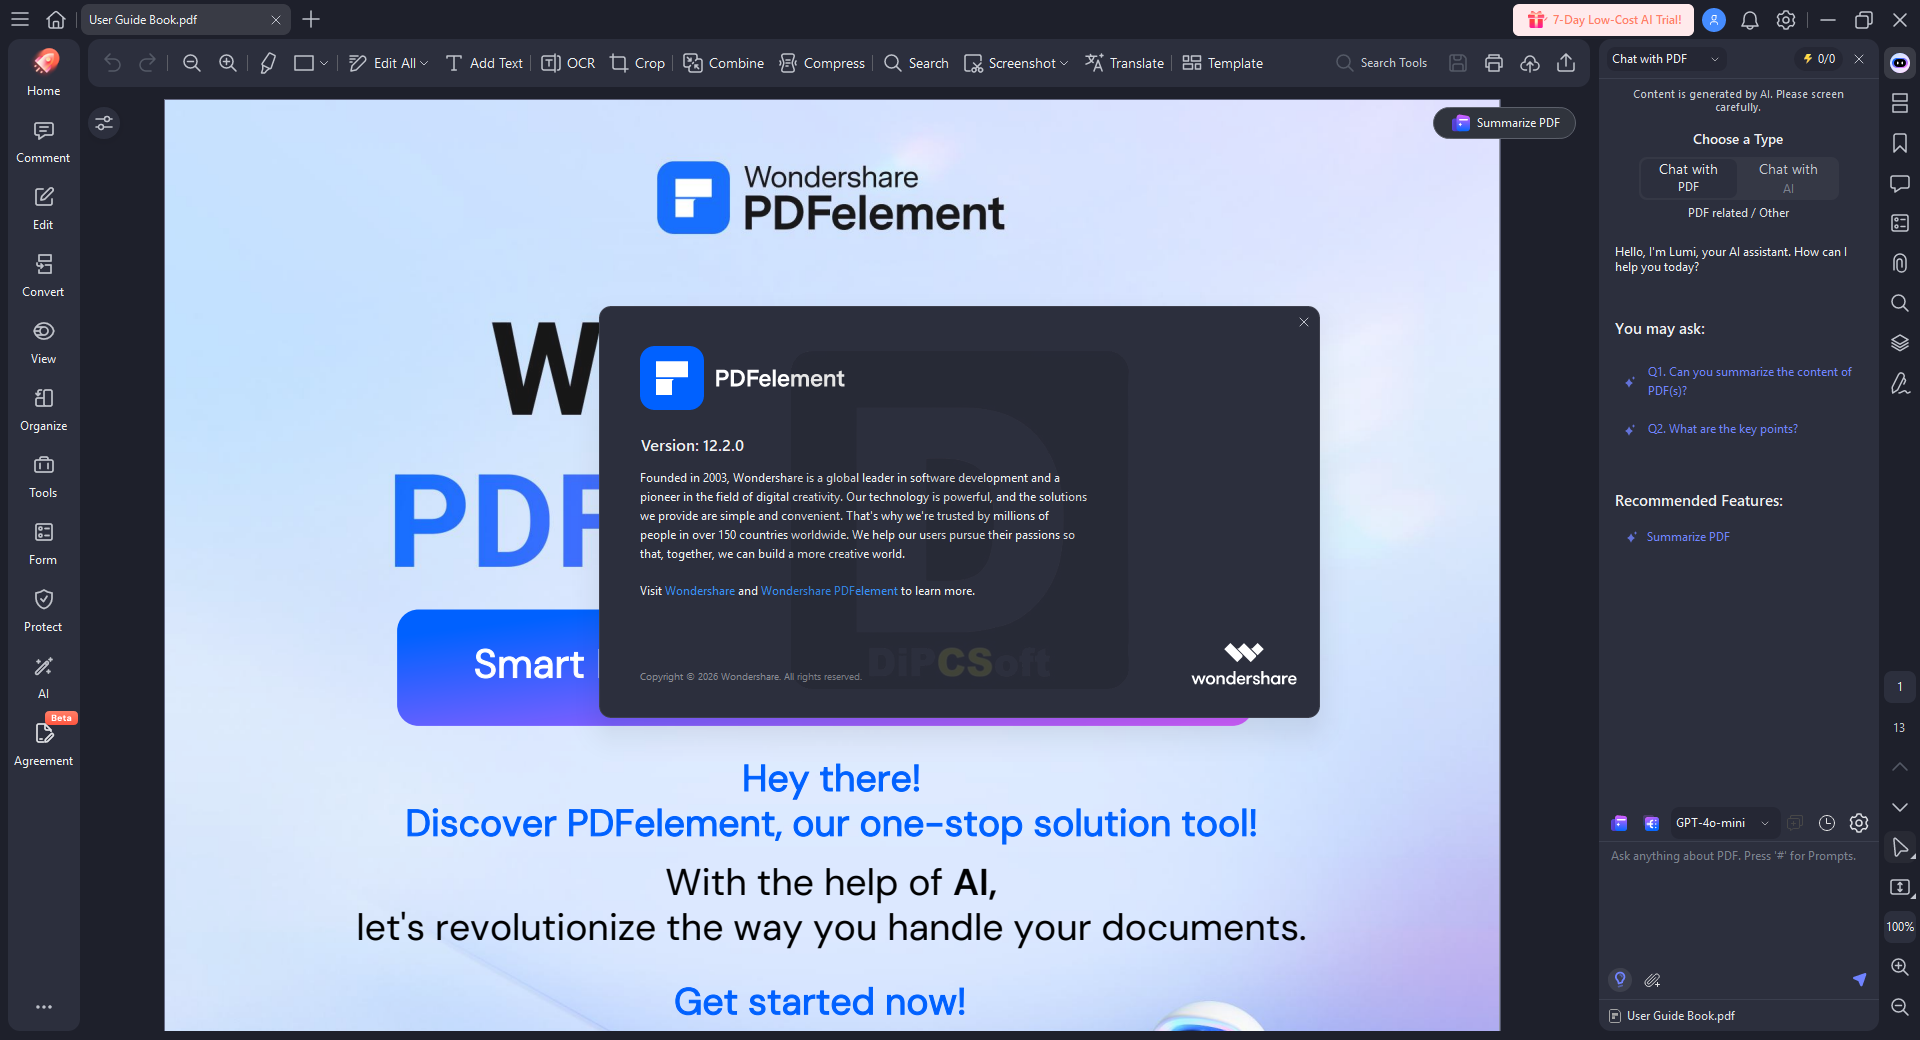
Task: Open the thumbnails panel on the right strip
Action: click(x=1900, y=103)
